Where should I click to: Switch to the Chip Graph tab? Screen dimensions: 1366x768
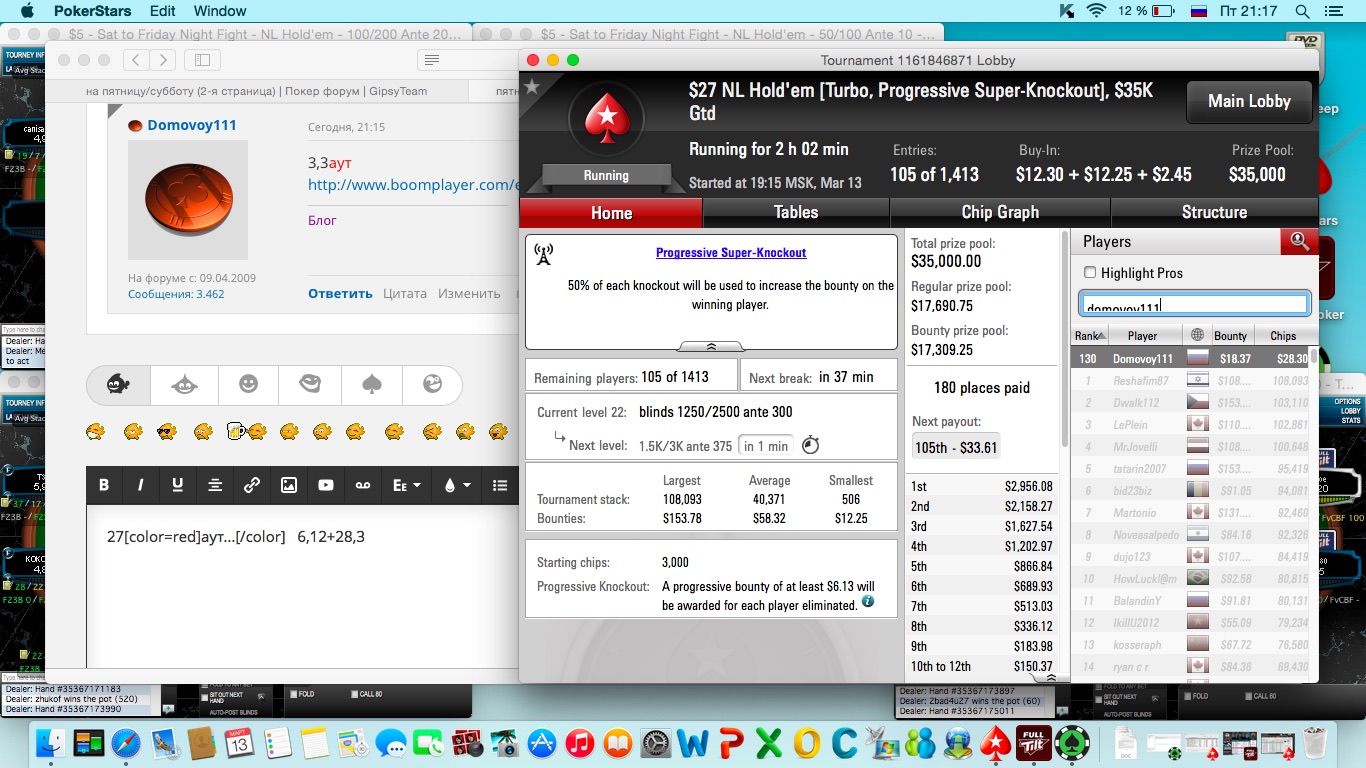pyautogui.click(x=1000, y=212)
